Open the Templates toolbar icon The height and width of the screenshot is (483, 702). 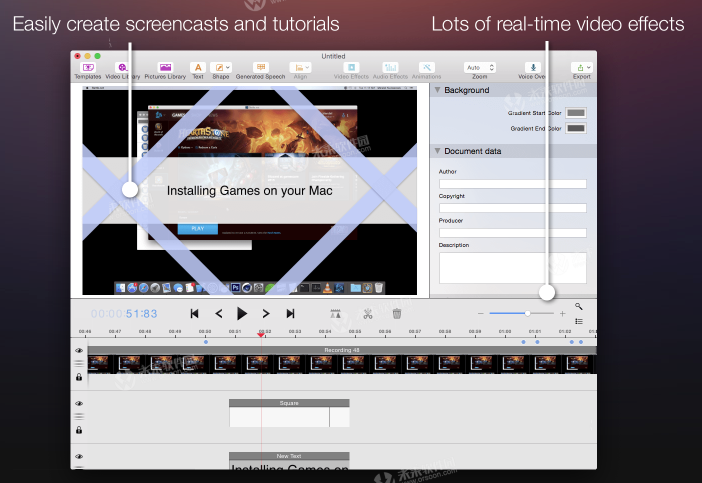[88, 68]
